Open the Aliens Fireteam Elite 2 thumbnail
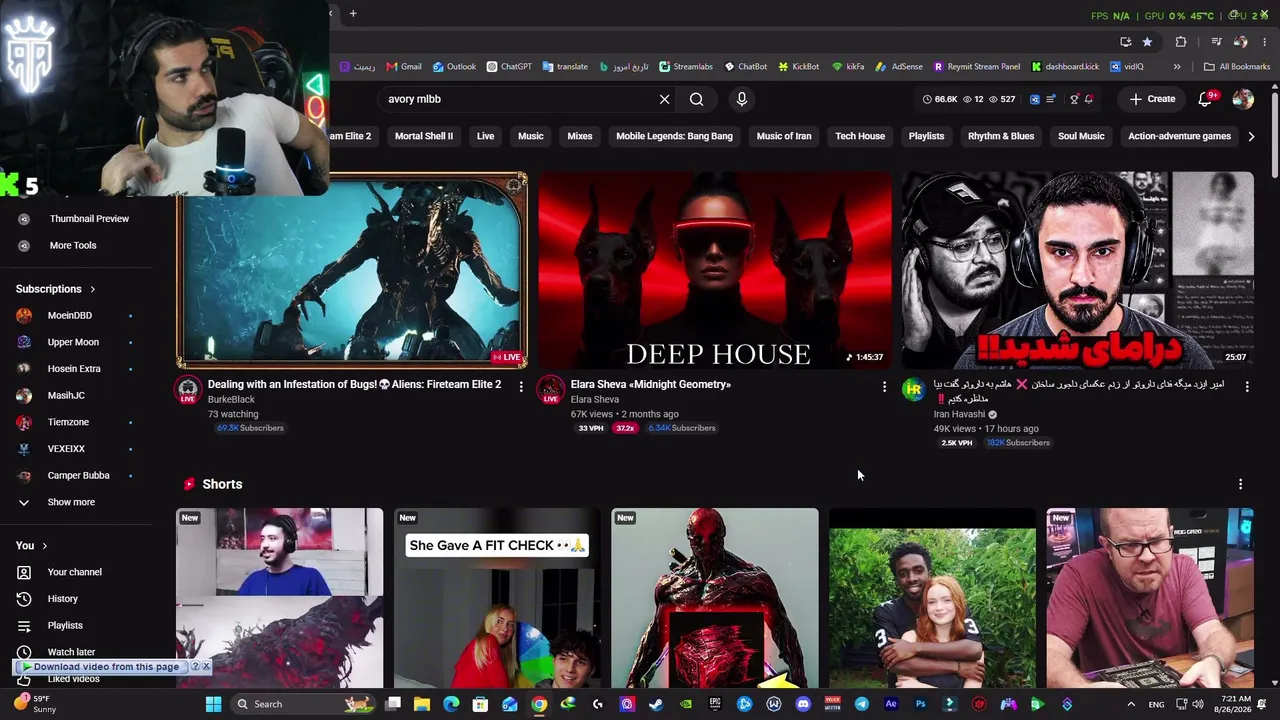Image resolution: width=1280 pixels, height=720 pixels. click(x=352, y=270)
